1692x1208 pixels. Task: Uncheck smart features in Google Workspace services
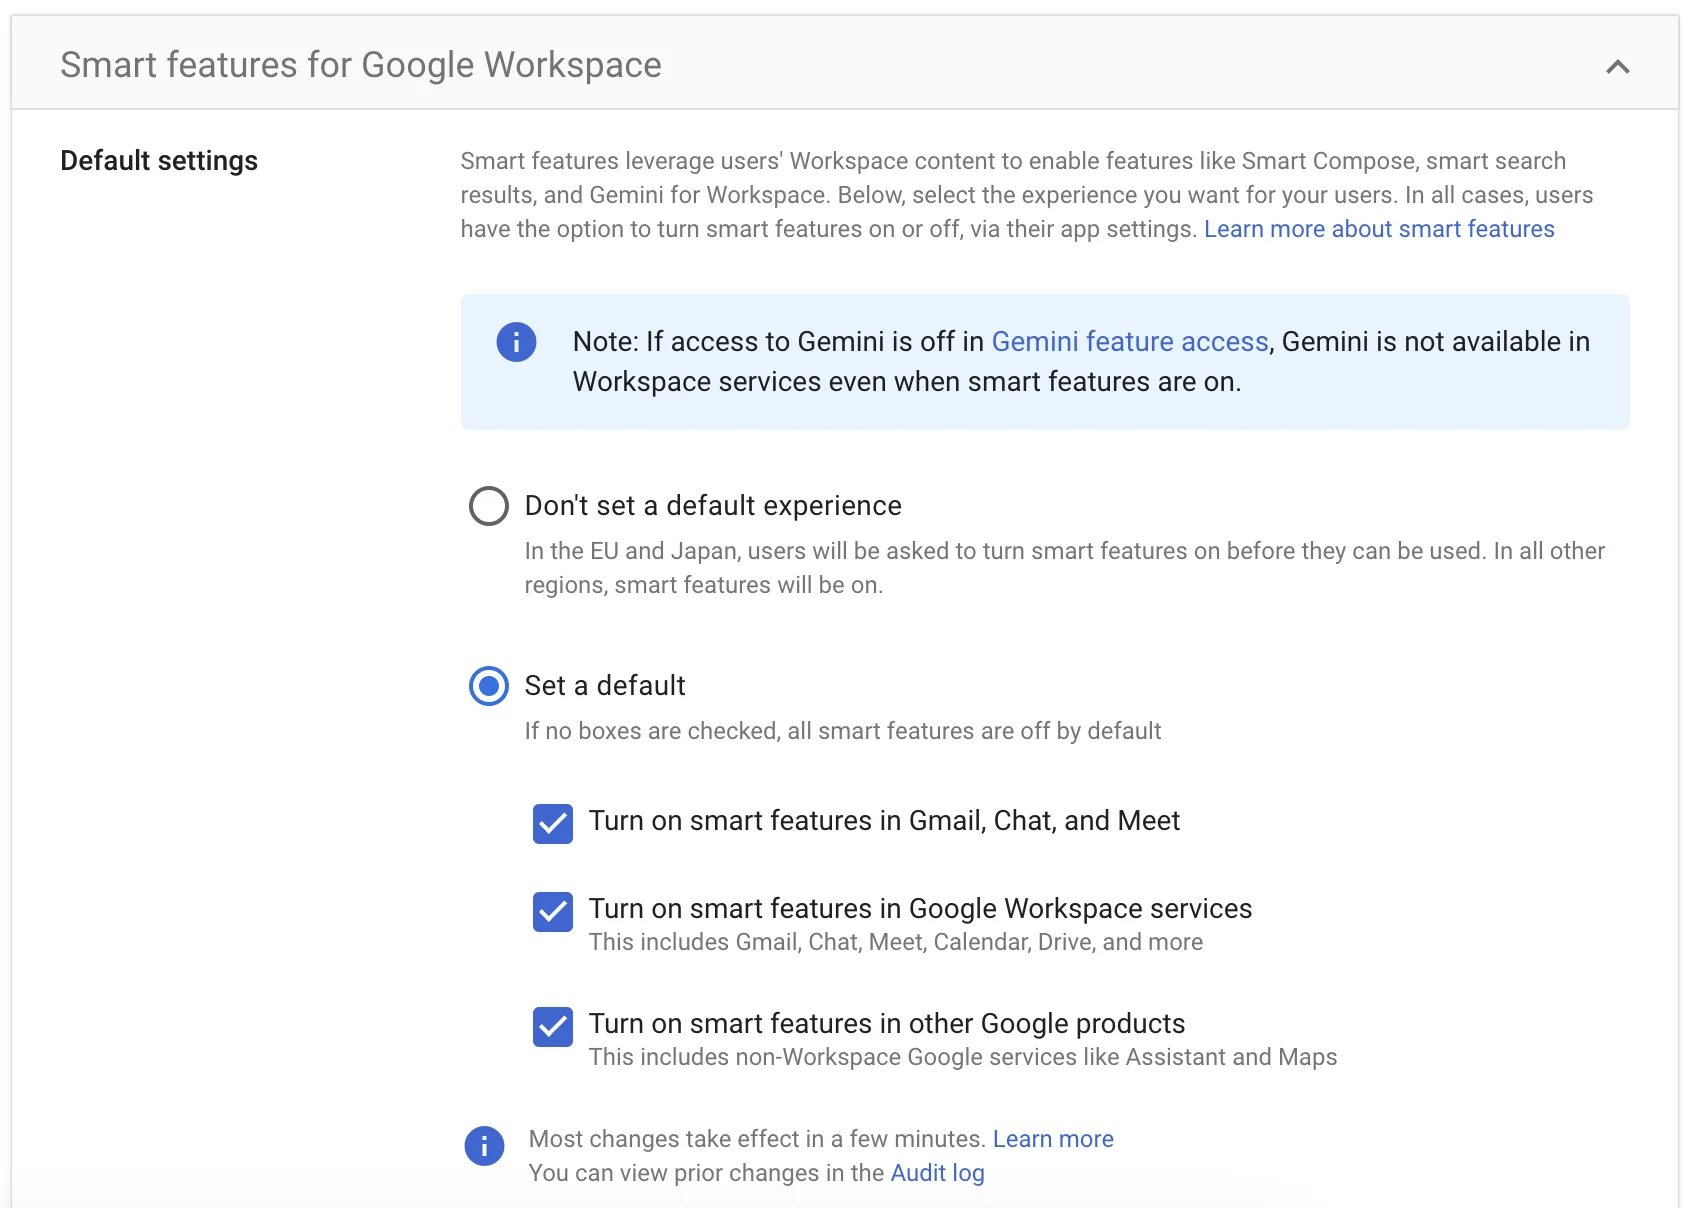point(553,912)
